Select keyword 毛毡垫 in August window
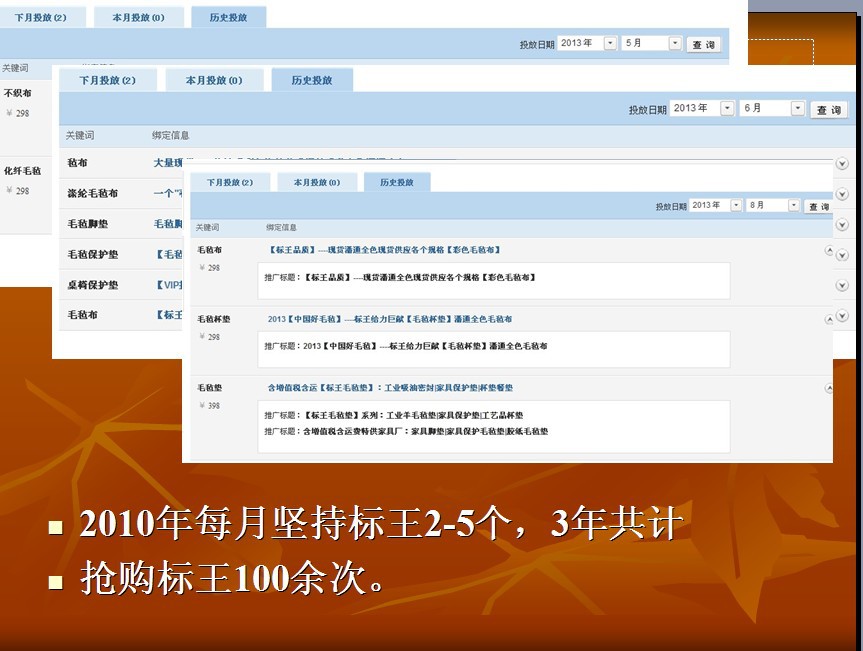863x651 pixels. (x=210, y=388)
